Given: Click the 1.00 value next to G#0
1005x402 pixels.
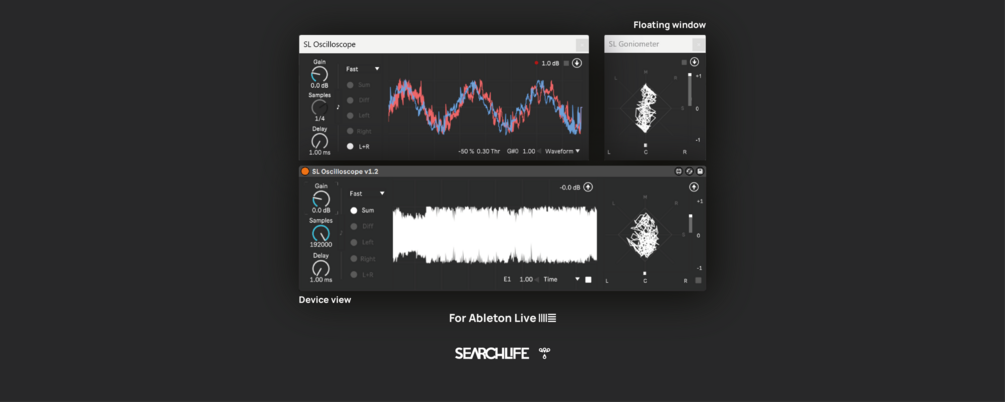Looking at the screenshot, I should point(528,151).
